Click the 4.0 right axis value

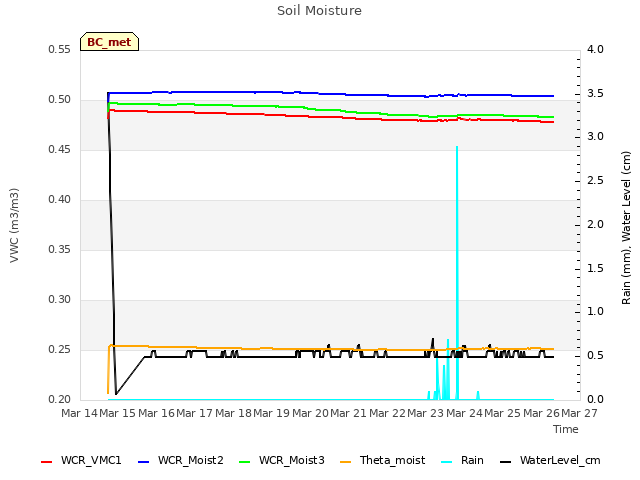[x=595, y=50]
